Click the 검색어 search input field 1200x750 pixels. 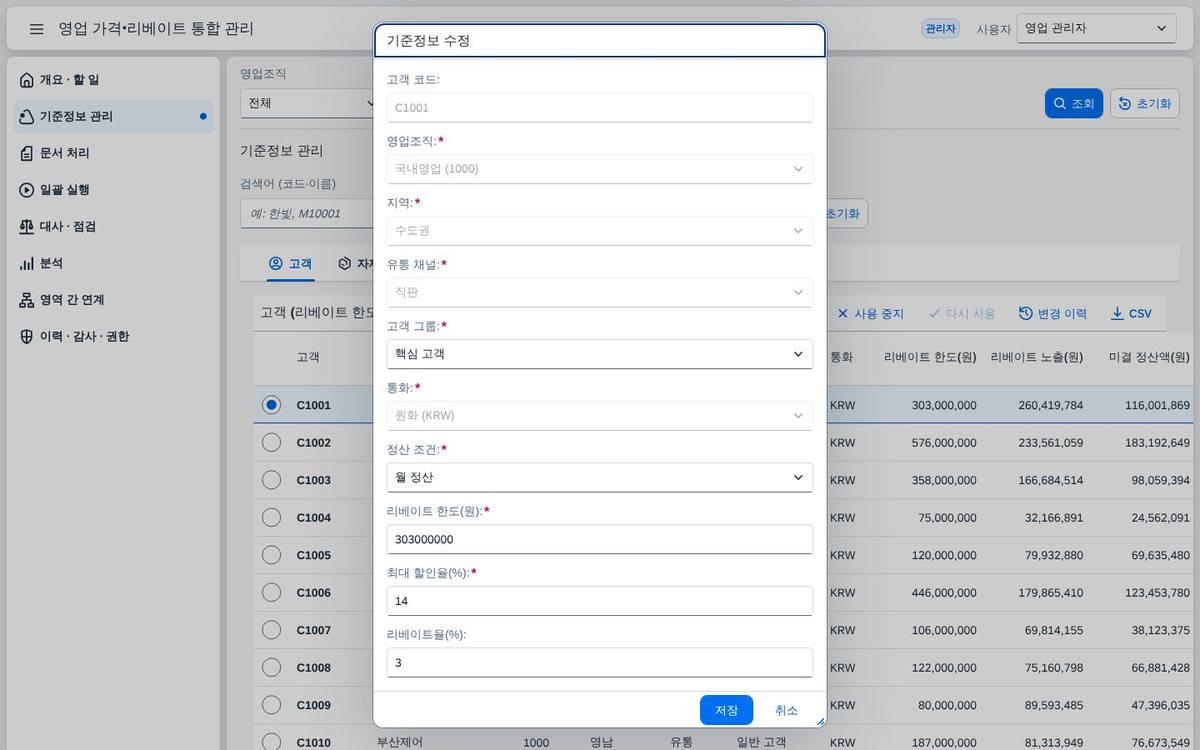pyautogui.click(x=305, y=213)
